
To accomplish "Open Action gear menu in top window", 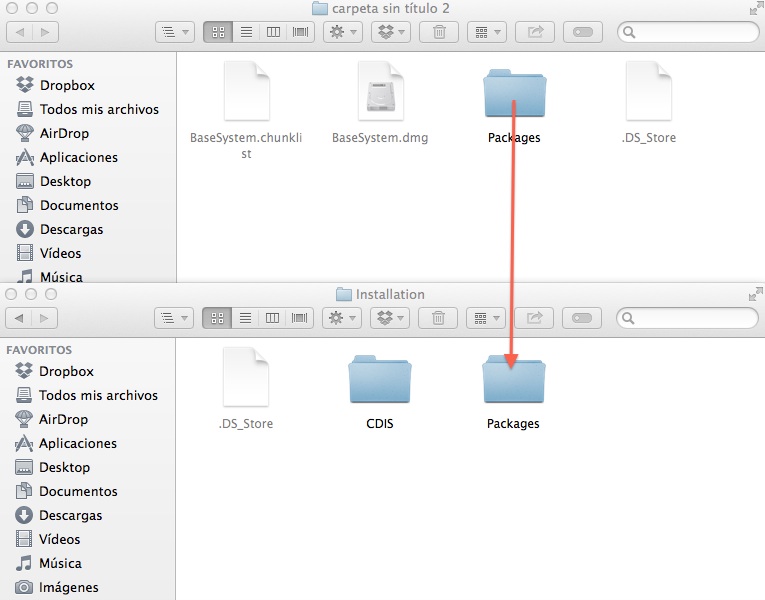I will pos(342,32).
